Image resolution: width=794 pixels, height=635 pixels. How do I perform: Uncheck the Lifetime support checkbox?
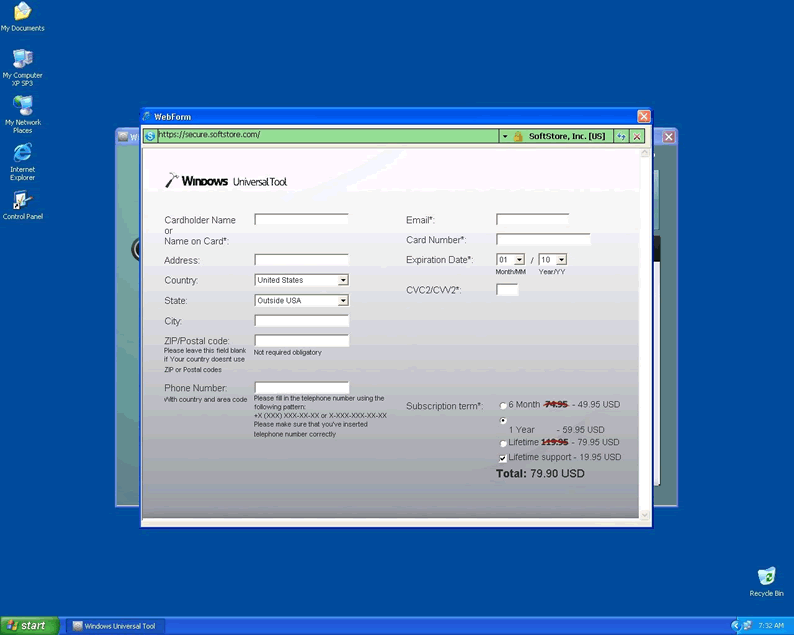[x=503, y=458]
